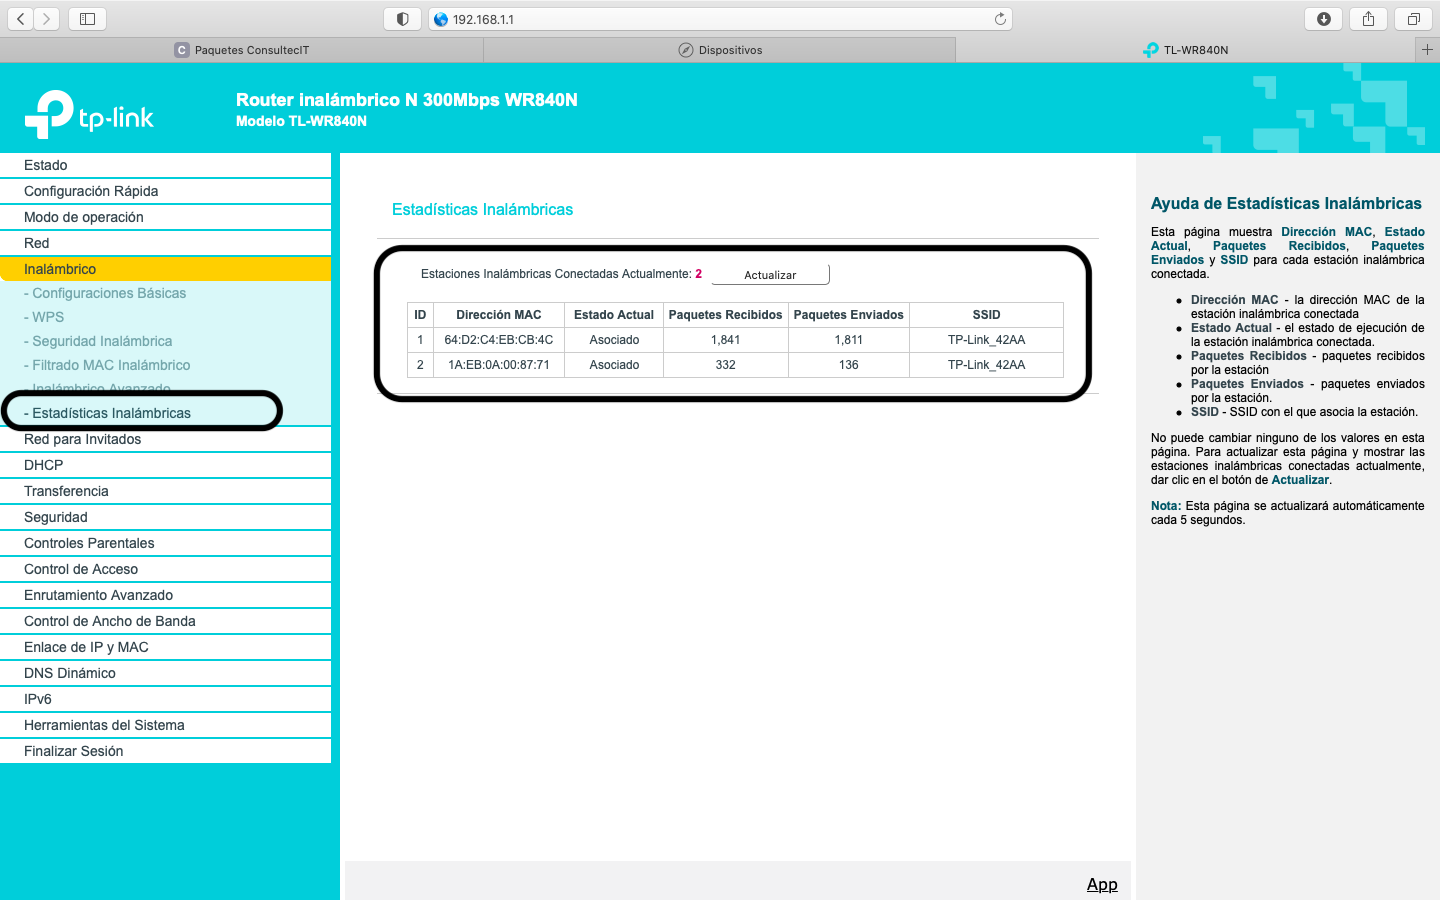This screenshot has width=1440, height=900.
Task: Open a new tab with the plus button
Action: (1427, 49)
